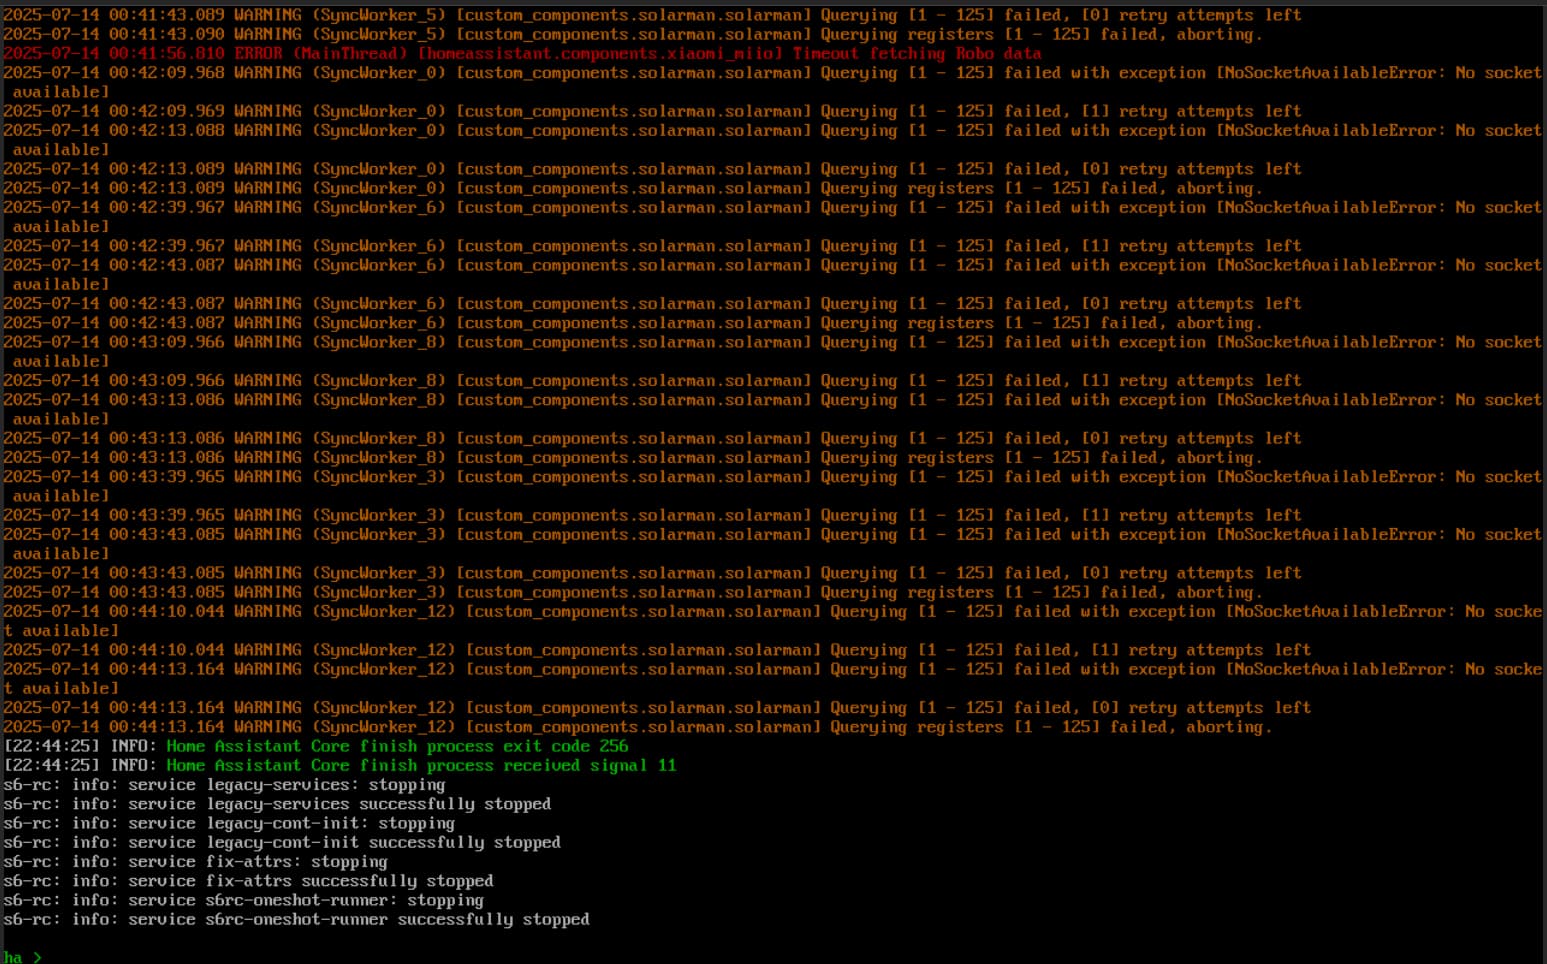This screenshot has width=1547, height=964.
Task: Click the red xiaomi_miio 'Timeout fetching Robo data' error line
Action: tap(522, 53)
